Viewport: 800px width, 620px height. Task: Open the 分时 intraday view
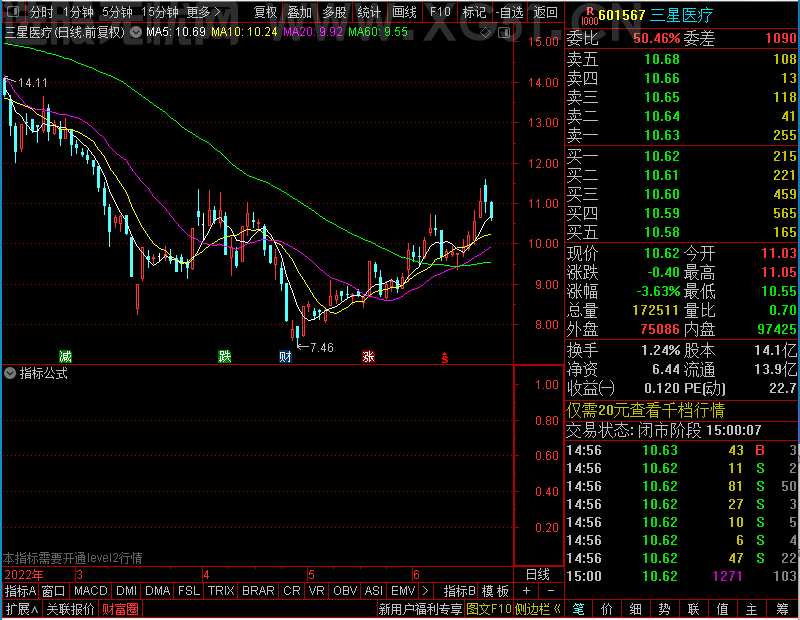click(41, 12)
